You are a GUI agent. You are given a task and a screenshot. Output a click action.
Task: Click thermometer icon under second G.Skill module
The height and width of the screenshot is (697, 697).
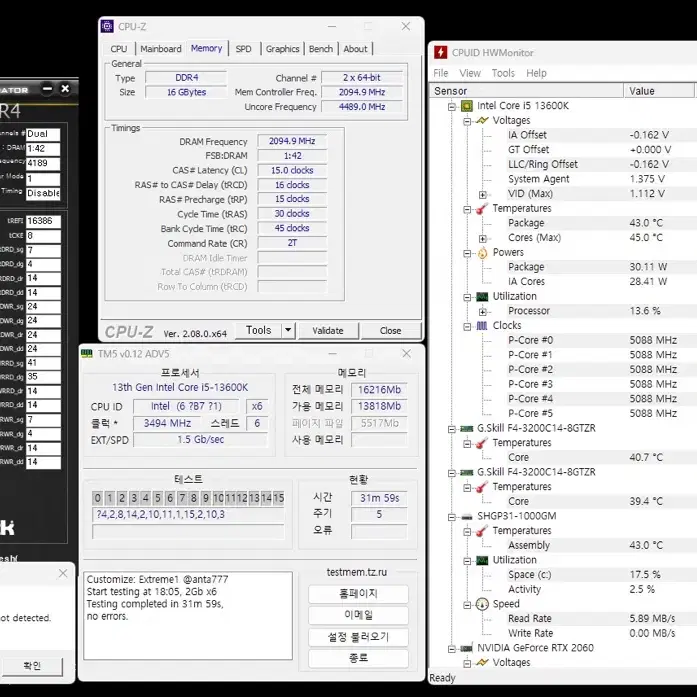[x=482, y=487]
